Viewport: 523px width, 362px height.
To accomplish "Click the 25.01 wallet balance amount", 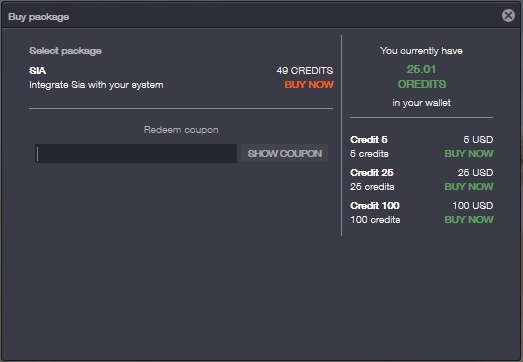I will (421, 69).
